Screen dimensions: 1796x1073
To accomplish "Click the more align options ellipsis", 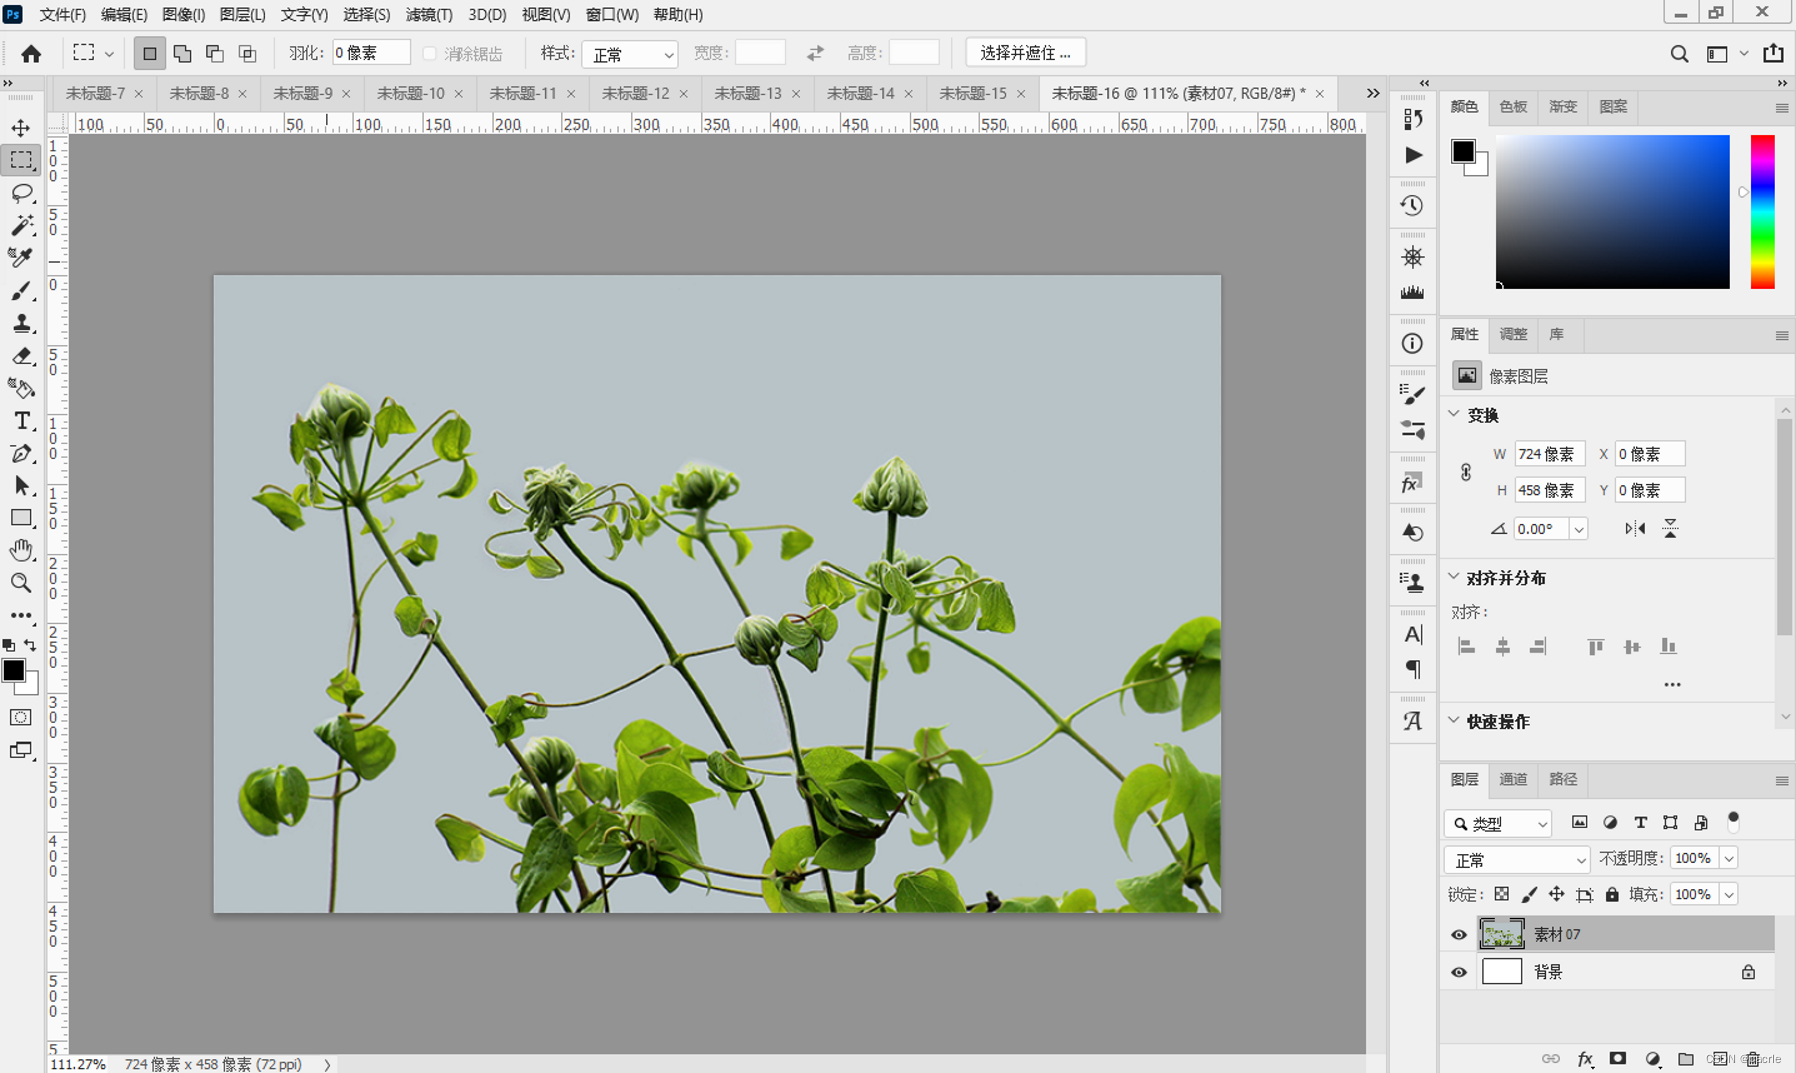I will (x=1672, y=685).
